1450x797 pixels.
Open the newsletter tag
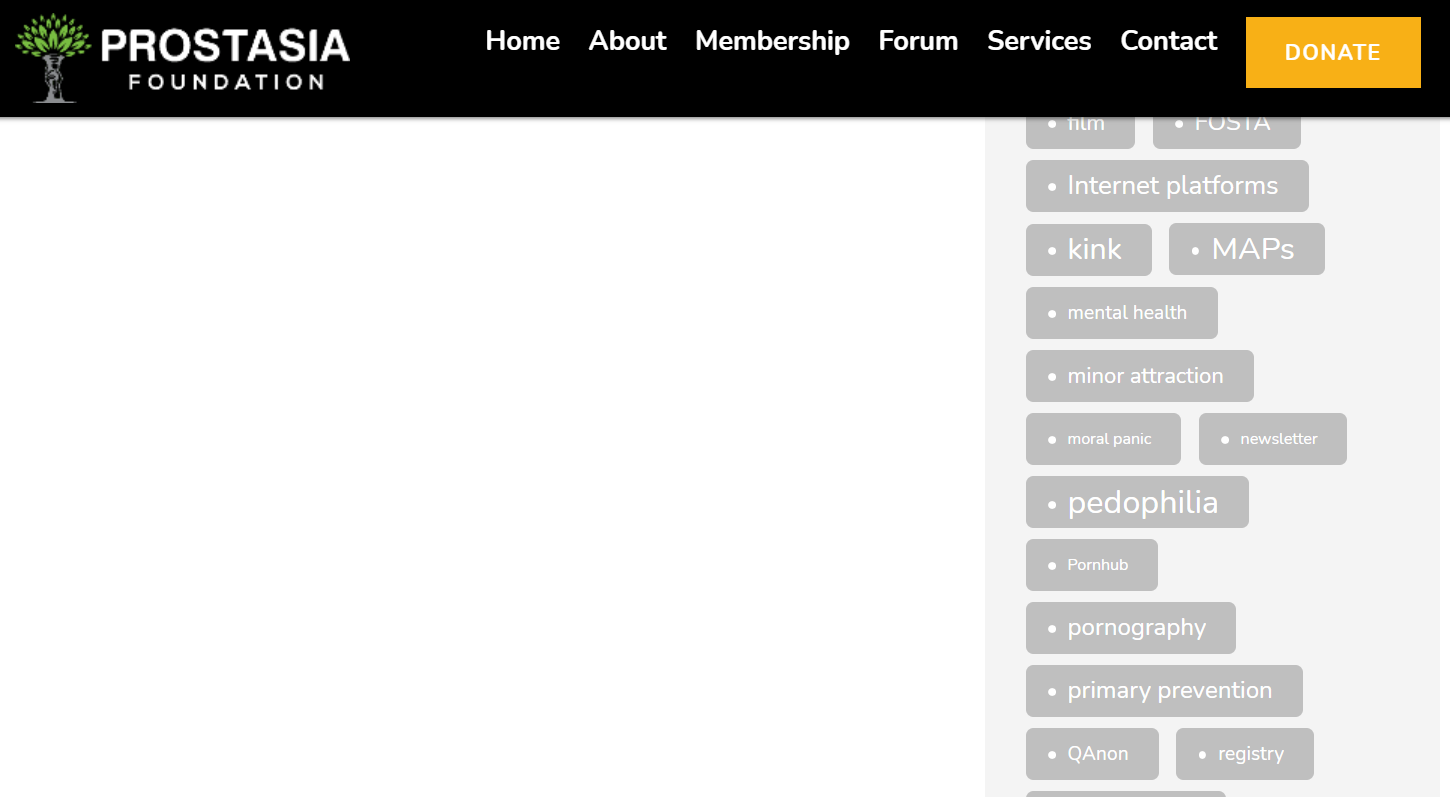1273,439
